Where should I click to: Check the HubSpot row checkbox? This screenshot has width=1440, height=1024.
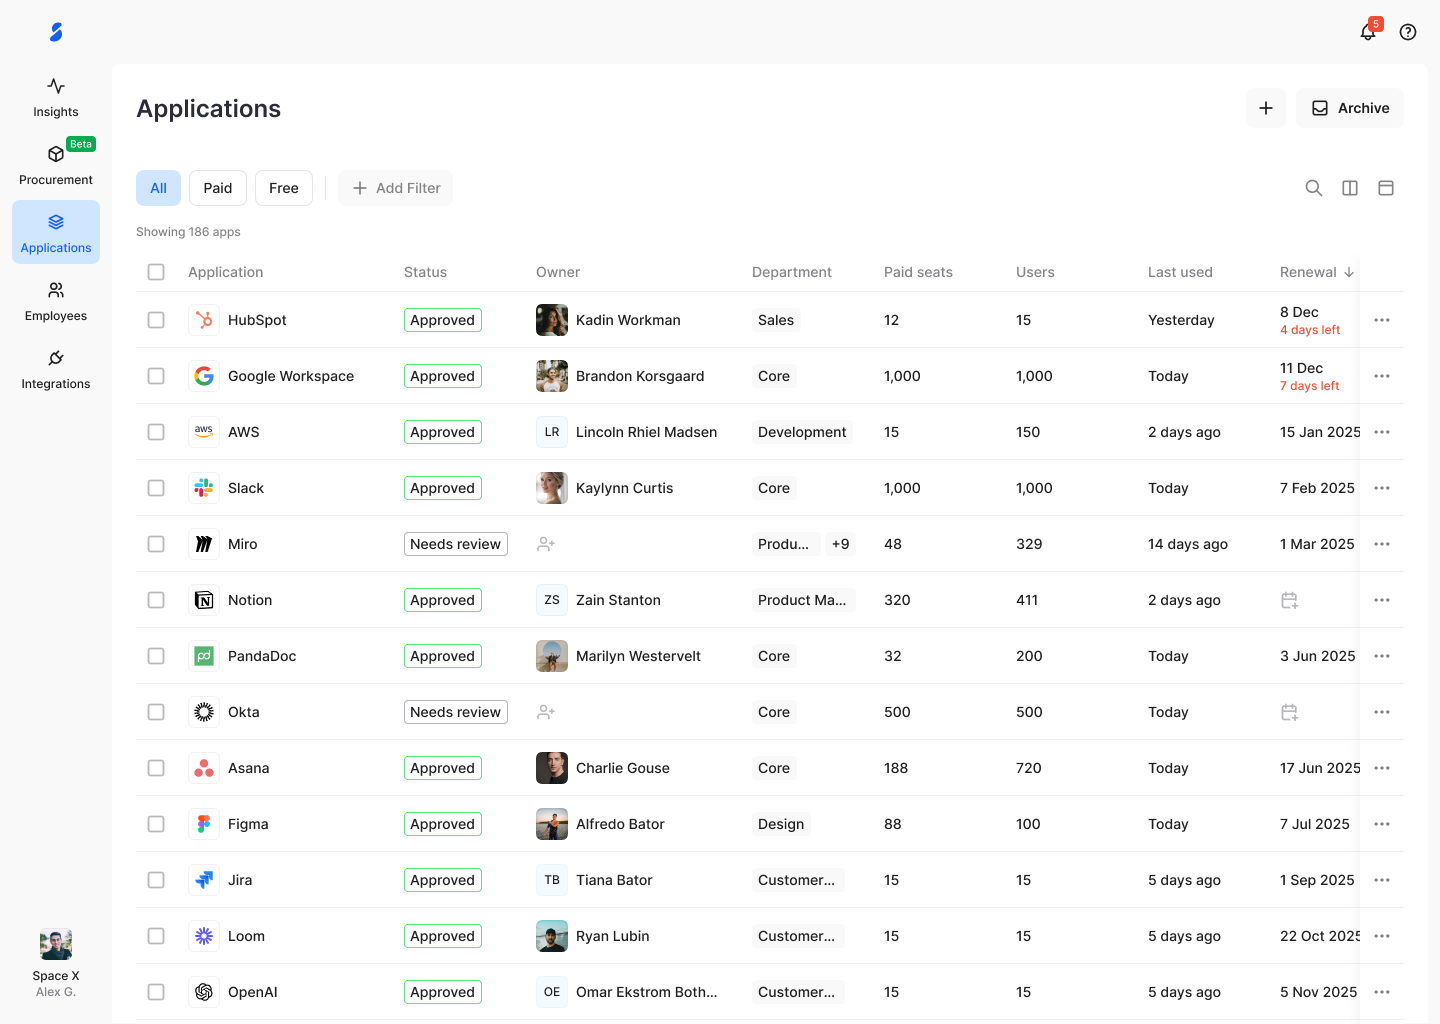pyautogui.click(x=156, y=320)
